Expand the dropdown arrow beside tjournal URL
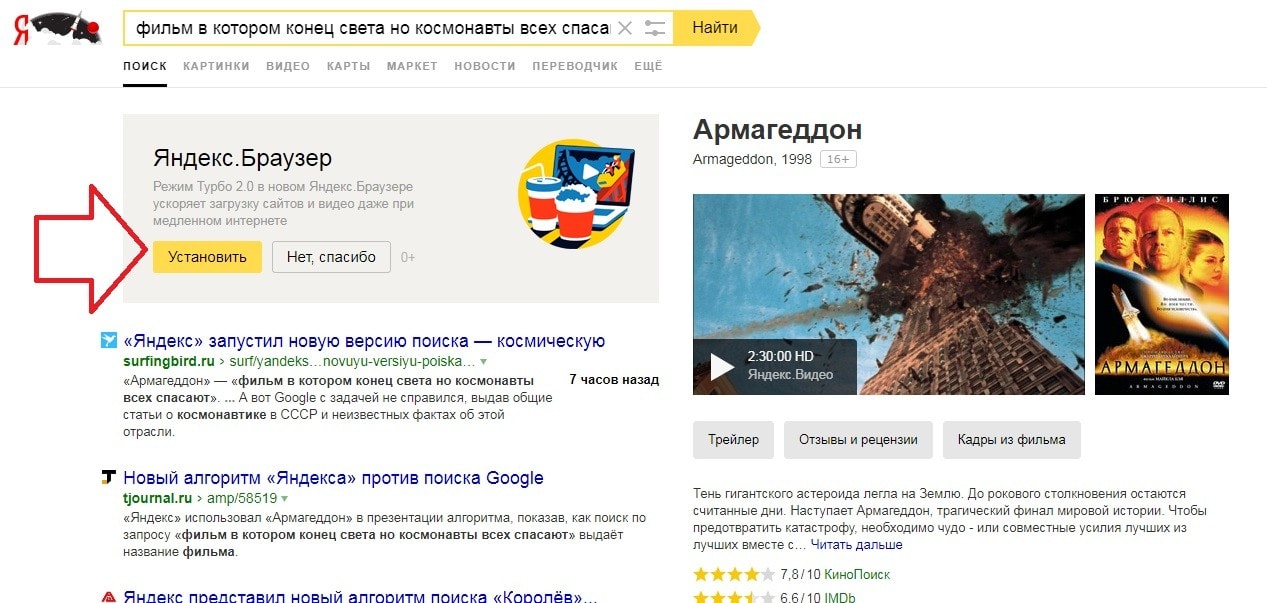The image size is (1267, 603). (284, 498)
